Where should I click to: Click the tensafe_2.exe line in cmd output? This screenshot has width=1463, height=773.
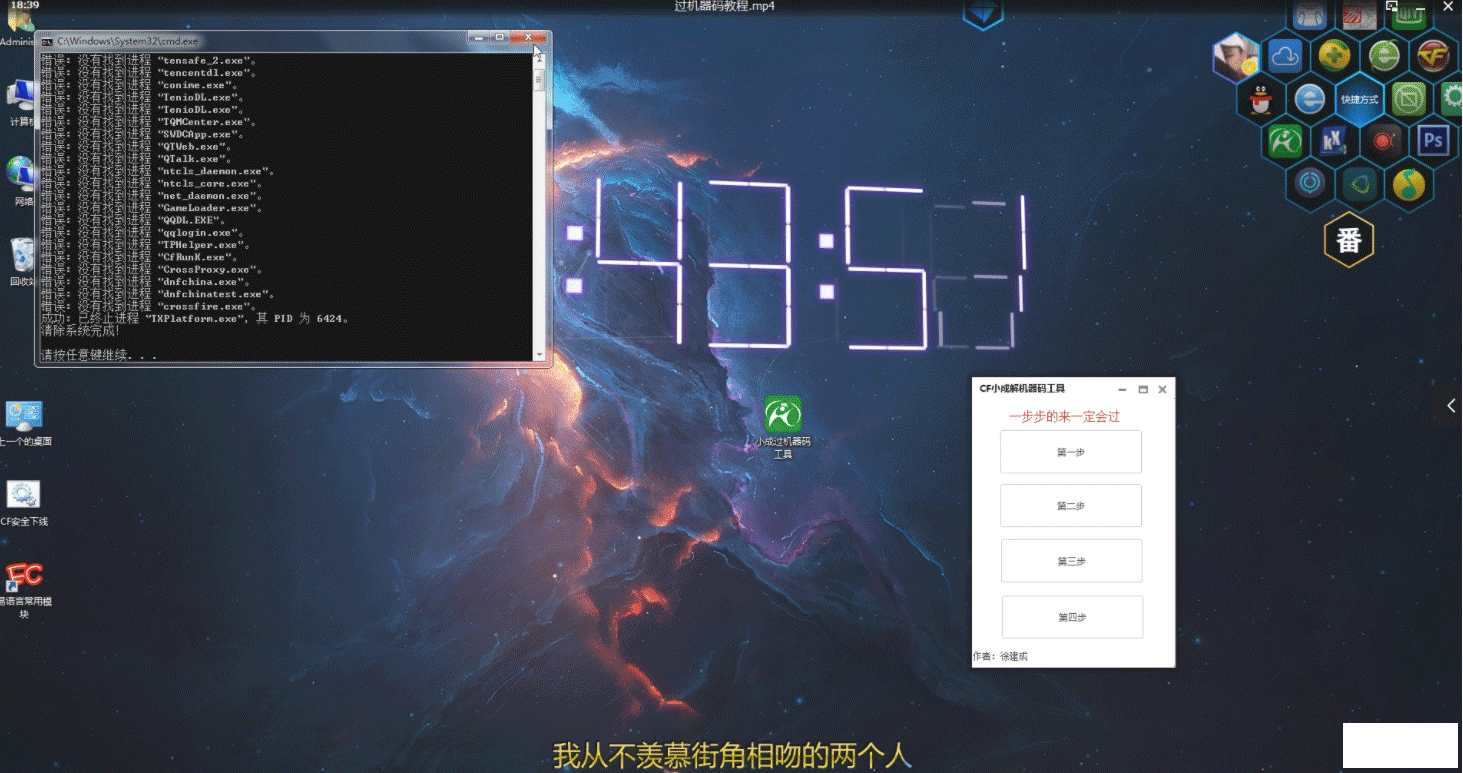click(149, 60)
